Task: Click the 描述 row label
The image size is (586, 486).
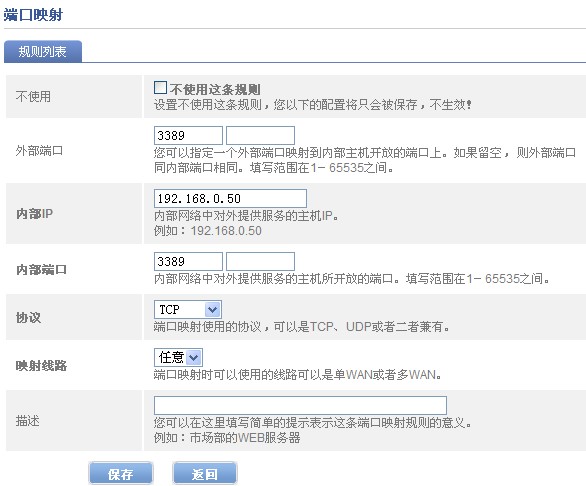Action: point(27,421)
